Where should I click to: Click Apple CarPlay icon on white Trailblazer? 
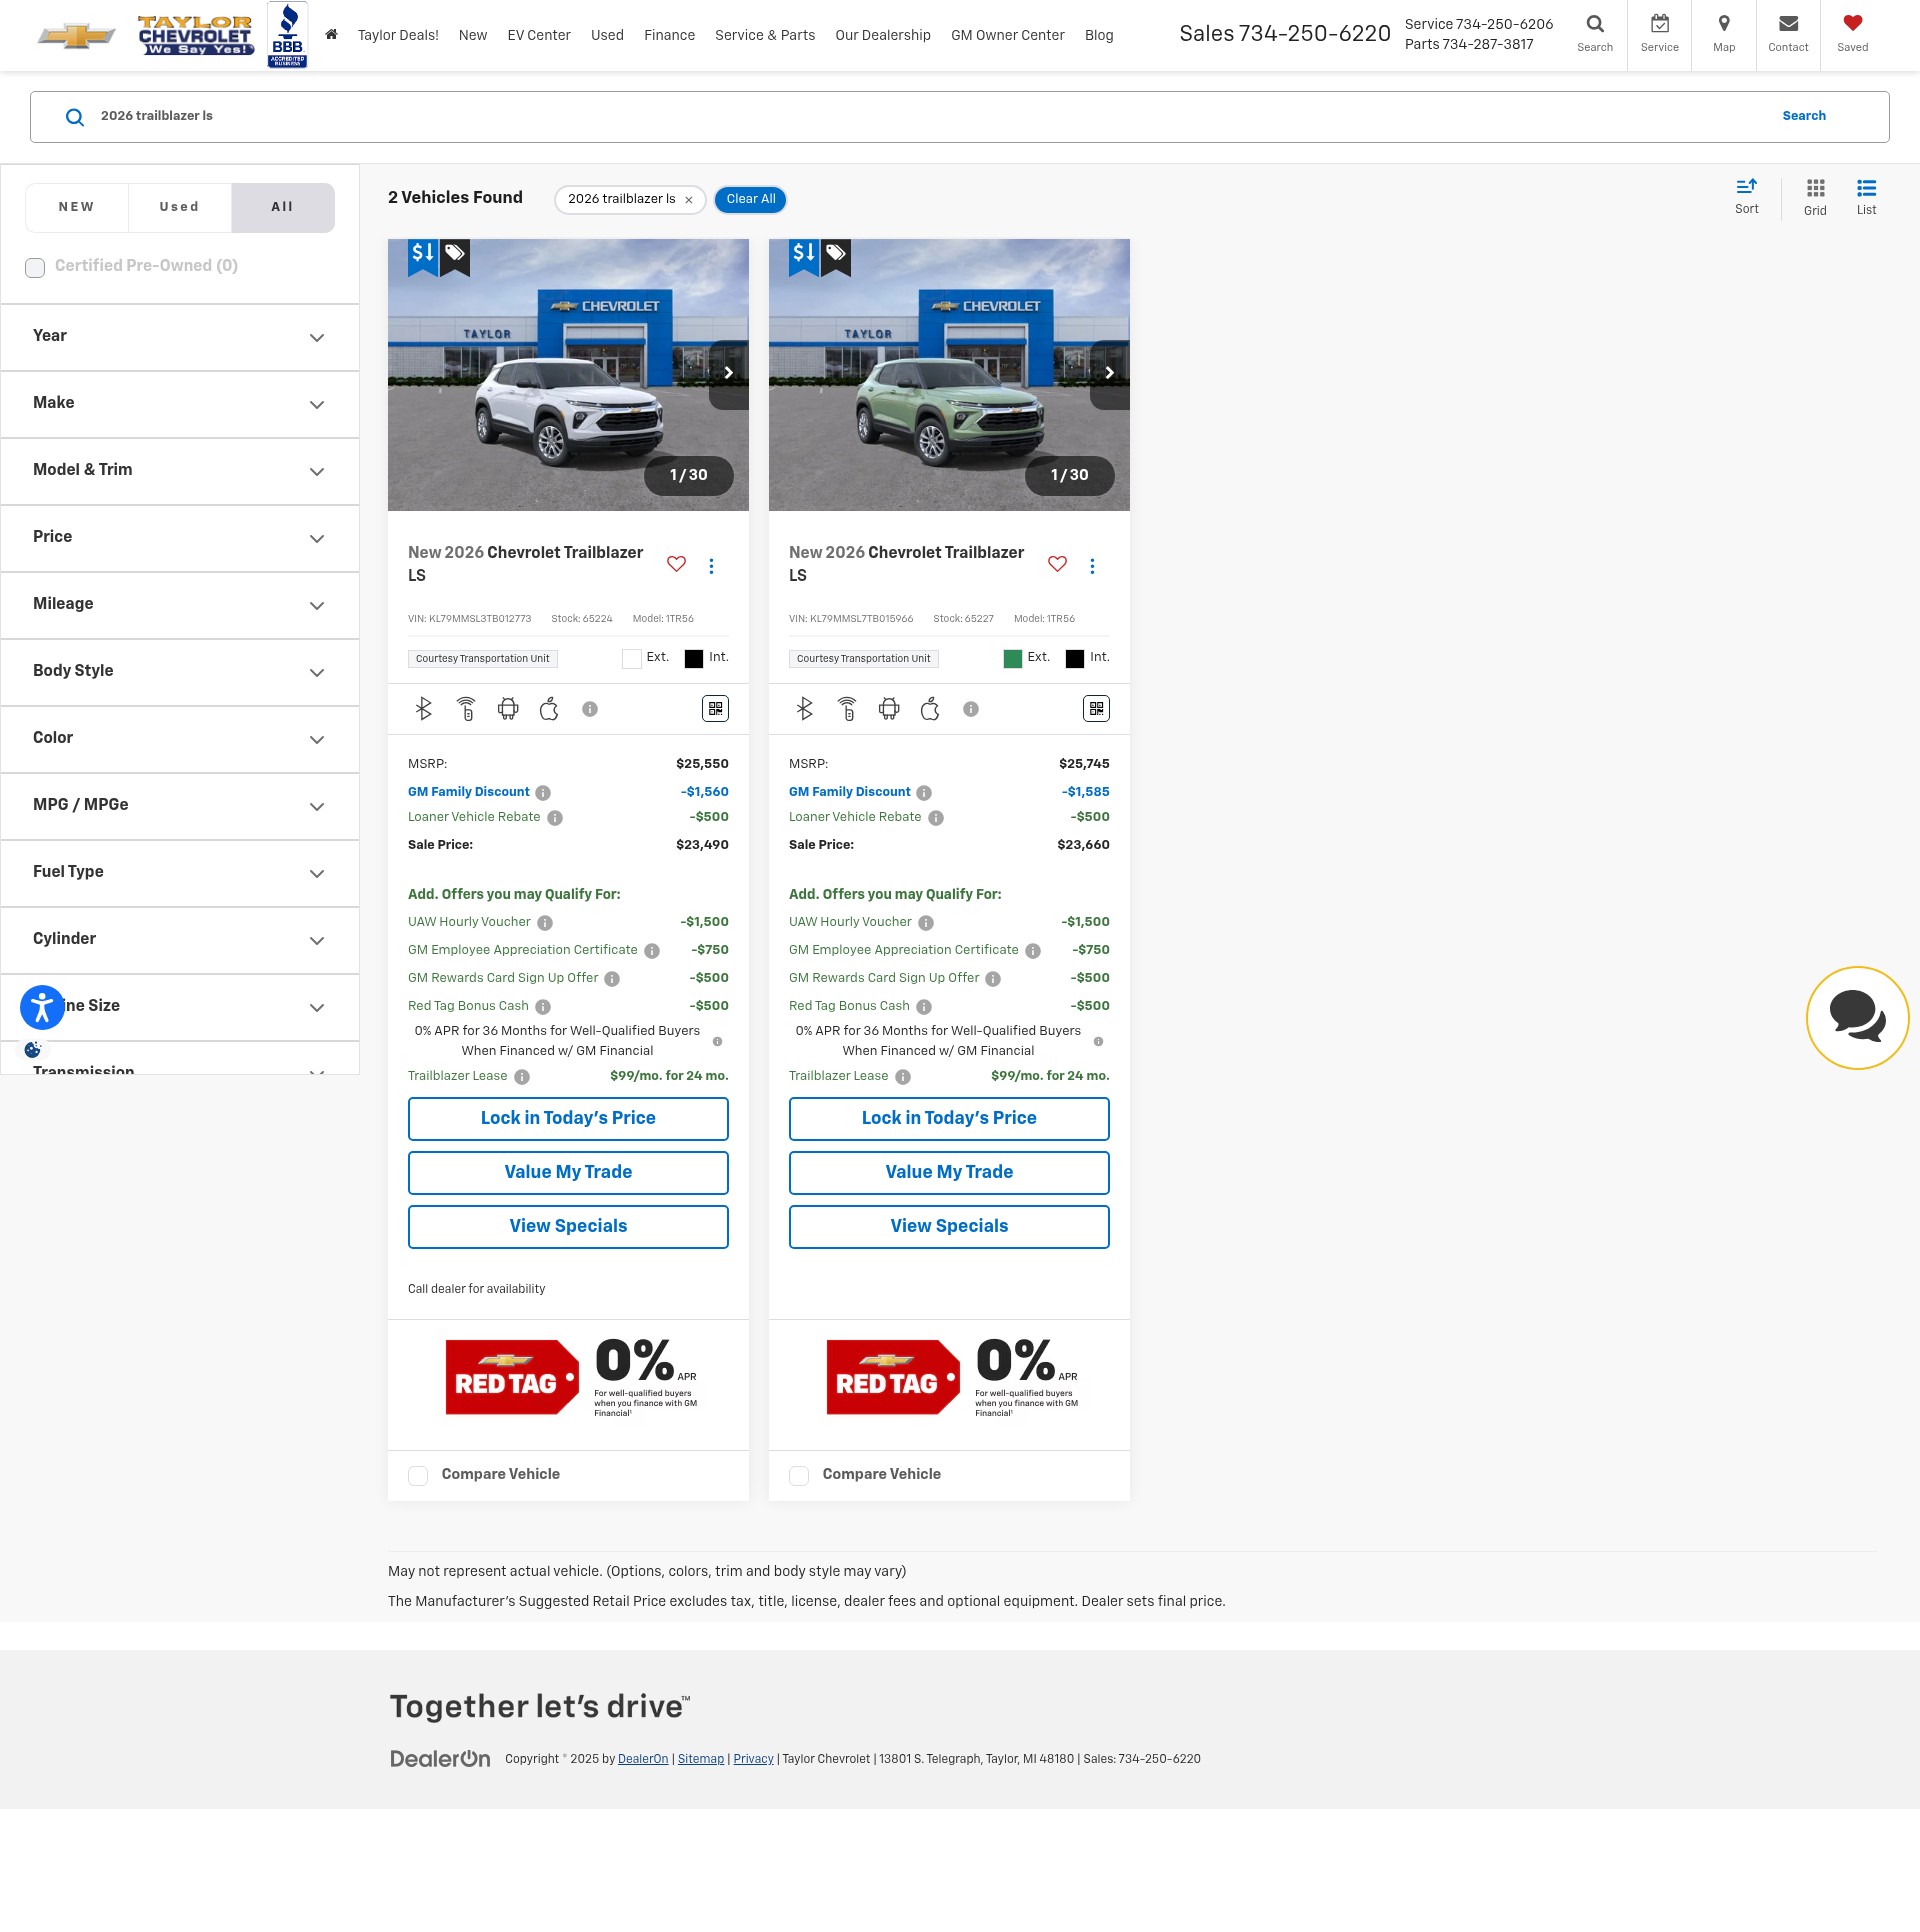[549, 709]
